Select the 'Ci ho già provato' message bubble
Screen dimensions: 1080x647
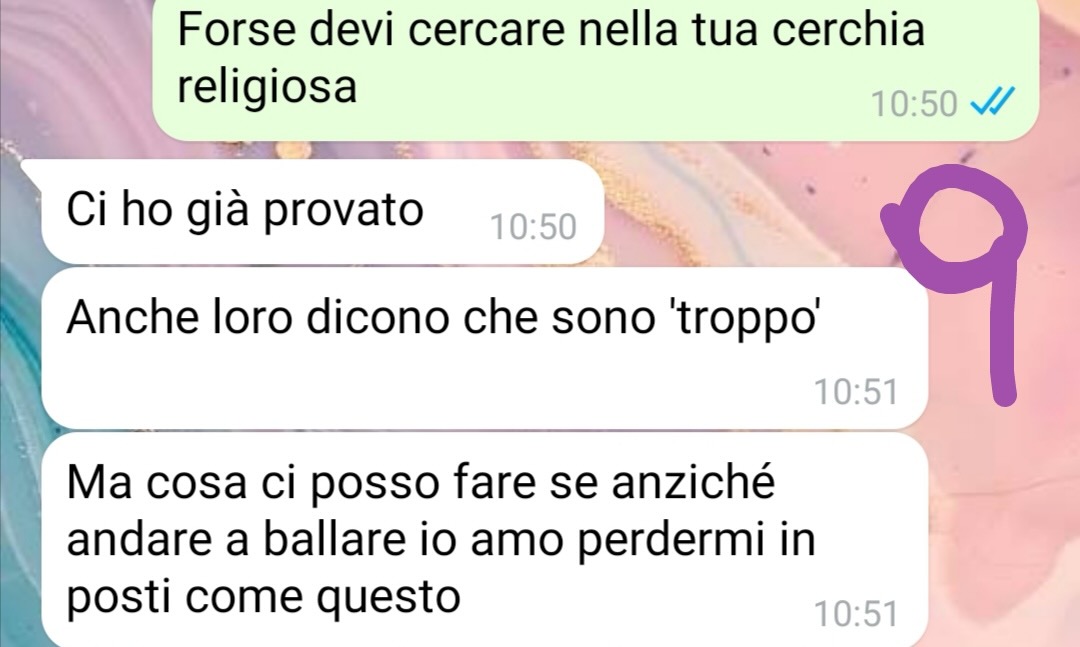(x=322, y=212)
